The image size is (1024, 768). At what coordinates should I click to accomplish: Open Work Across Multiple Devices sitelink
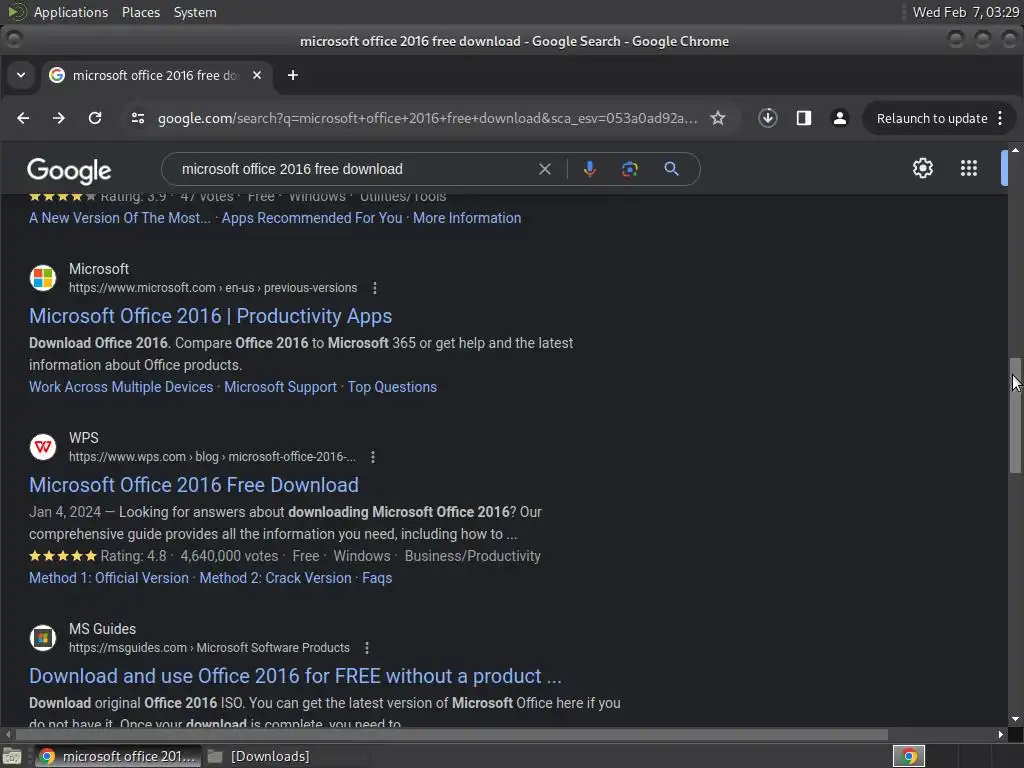tap(121, 387)
